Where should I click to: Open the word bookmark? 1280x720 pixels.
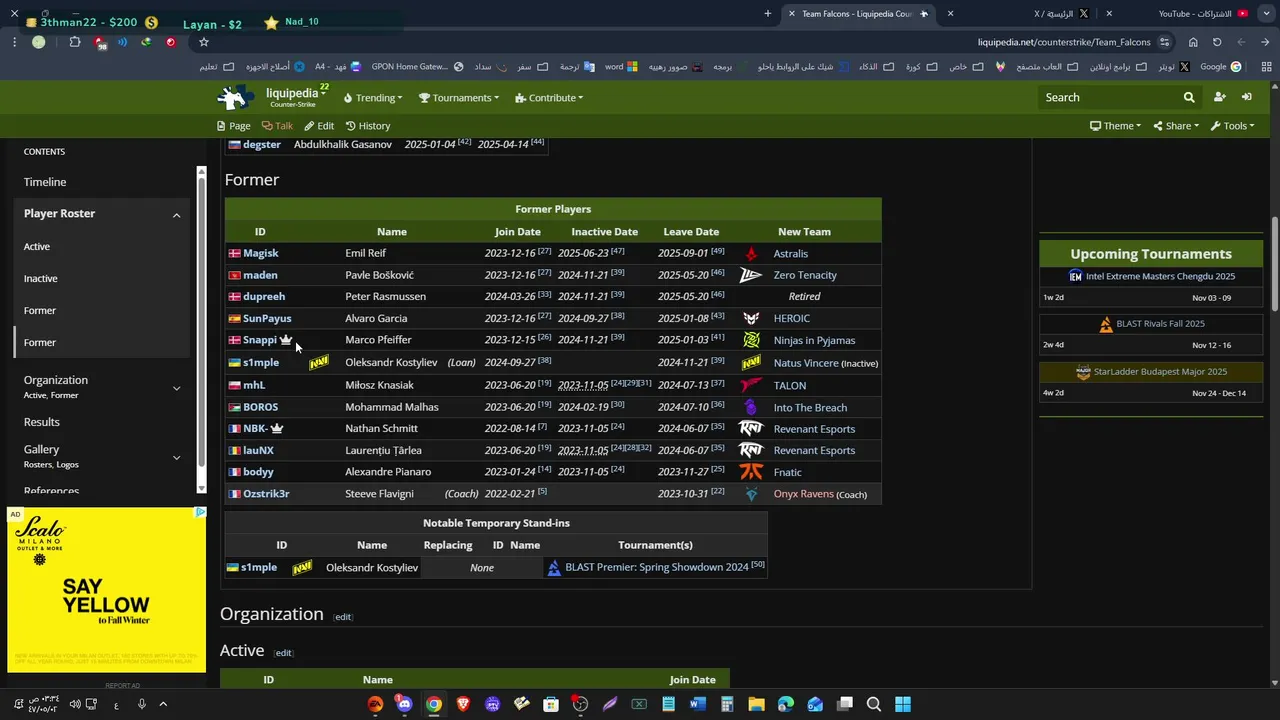pyautogui.click(x=621, y=67)
